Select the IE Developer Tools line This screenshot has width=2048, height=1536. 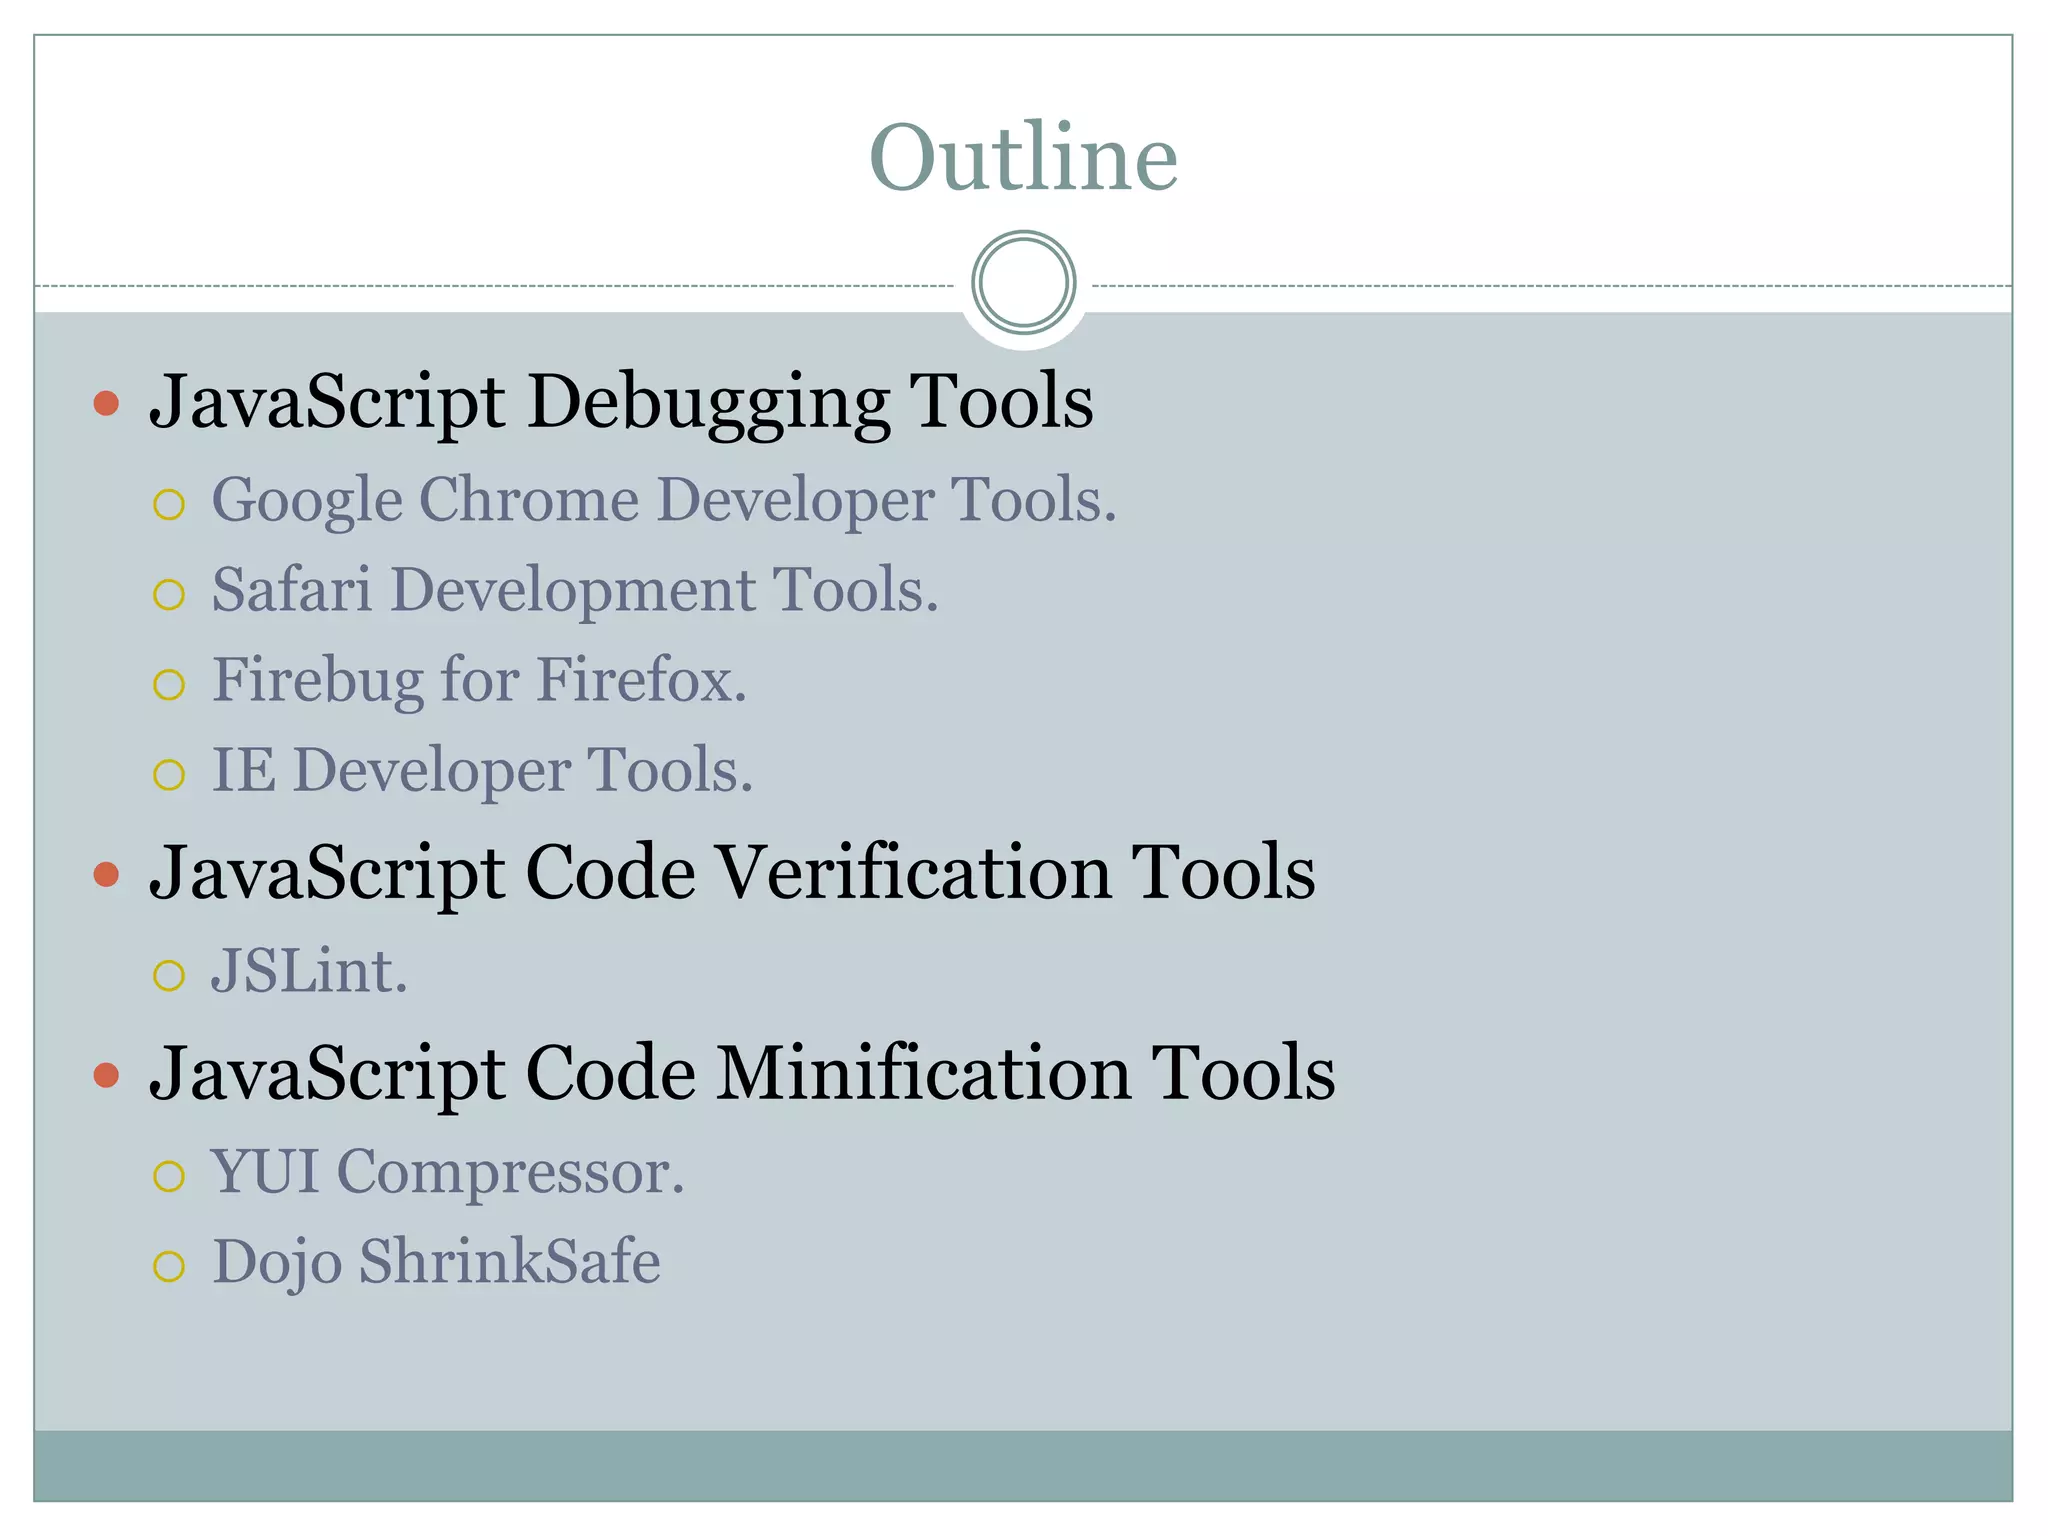[x=482, y=771]
